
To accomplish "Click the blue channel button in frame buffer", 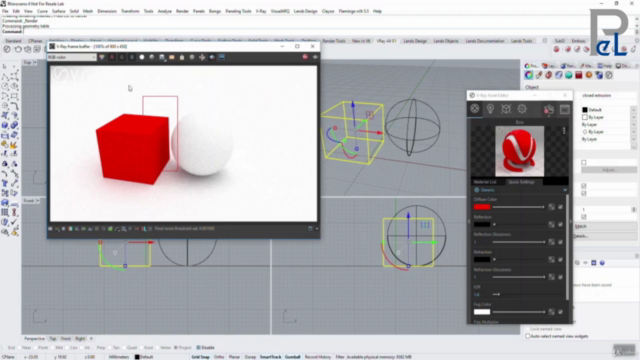I will click(131, 57).
